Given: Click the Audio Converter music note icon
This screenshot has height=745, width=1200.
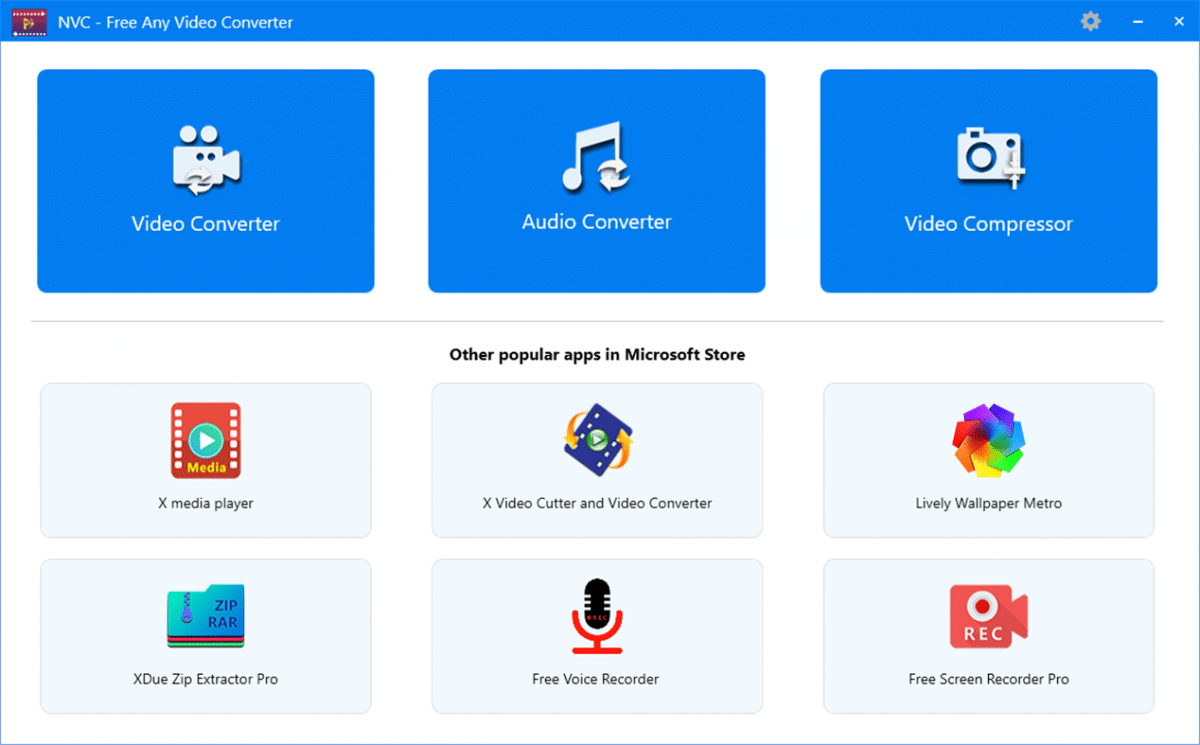Looking at the screenshot, I should pyautogui.click(x=596, y=155).
